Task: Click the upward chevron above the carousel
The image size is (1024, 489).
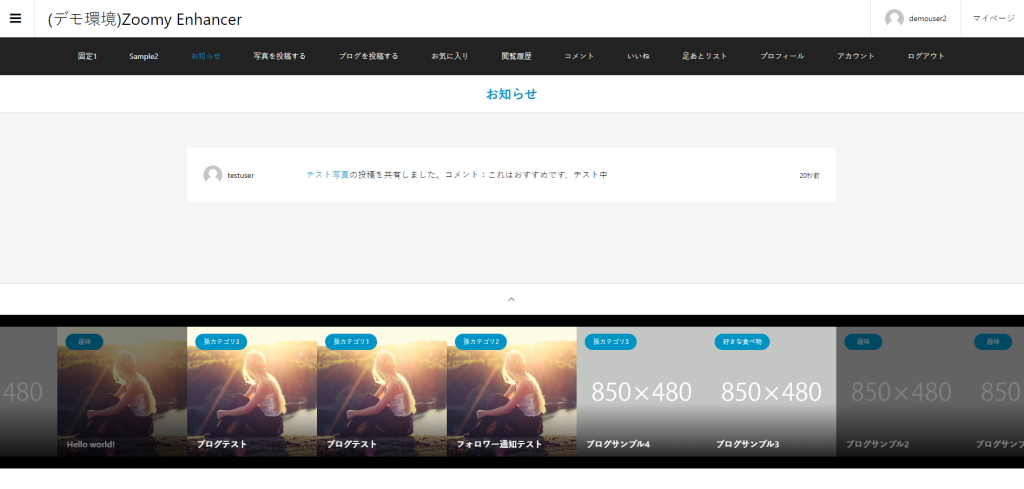Action: (511, 298)
